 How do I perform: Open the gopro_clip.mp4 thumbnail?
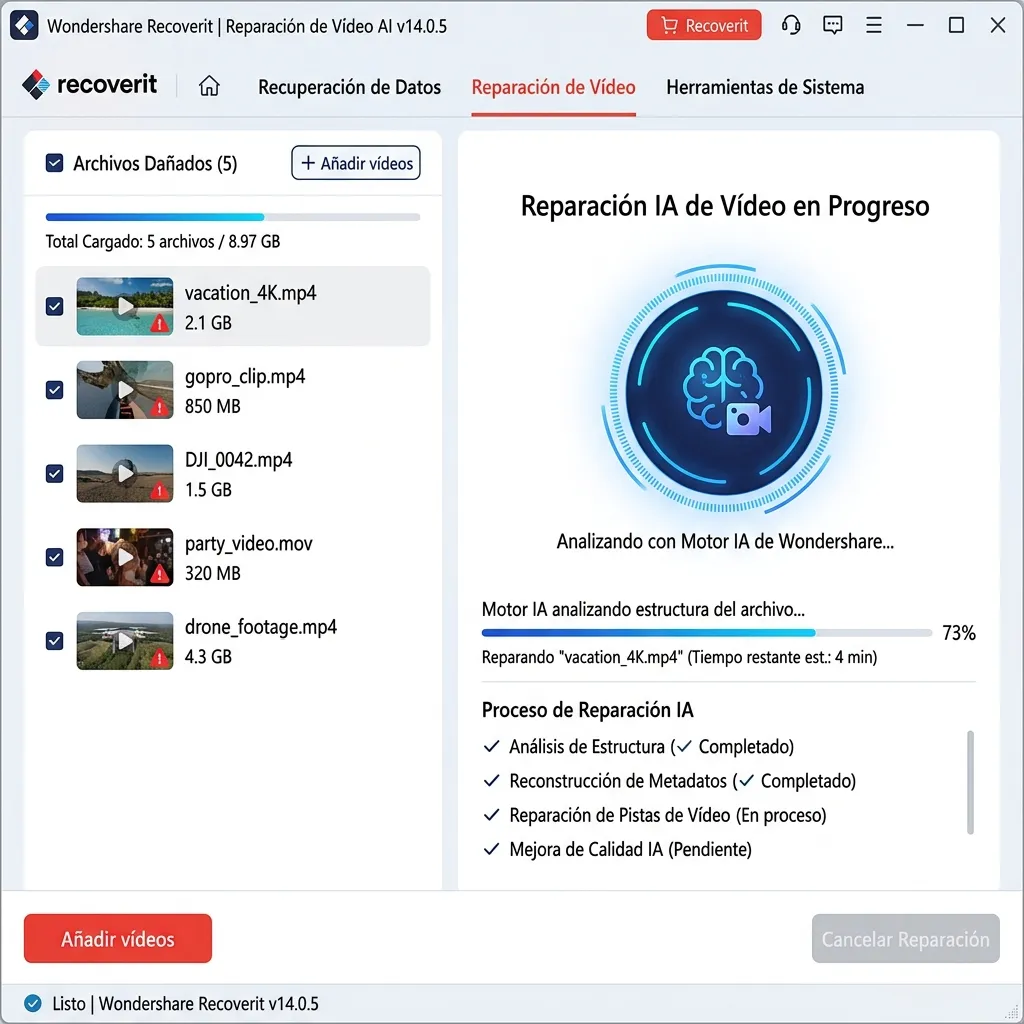click(x=125, y=390)
